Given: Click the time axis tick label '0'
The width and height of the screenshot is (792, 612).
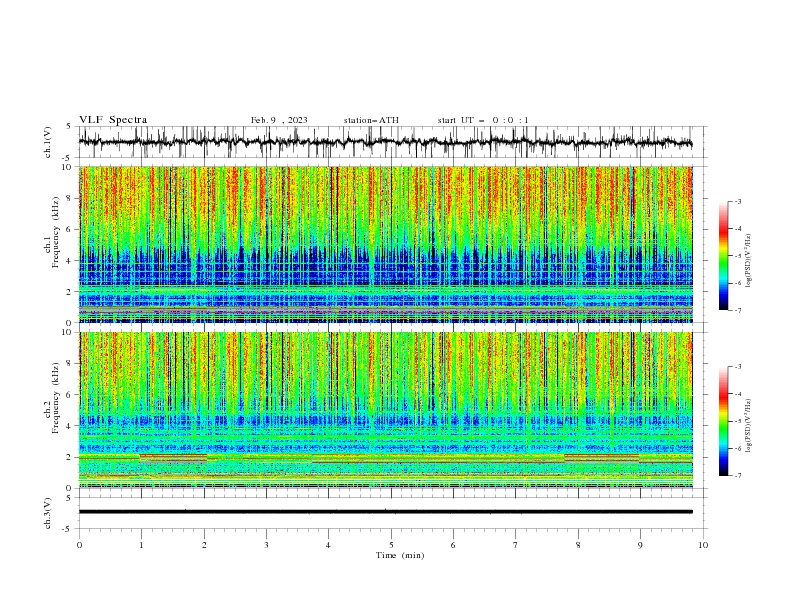Looking at the screenshot, I should (x=79, y=545).
